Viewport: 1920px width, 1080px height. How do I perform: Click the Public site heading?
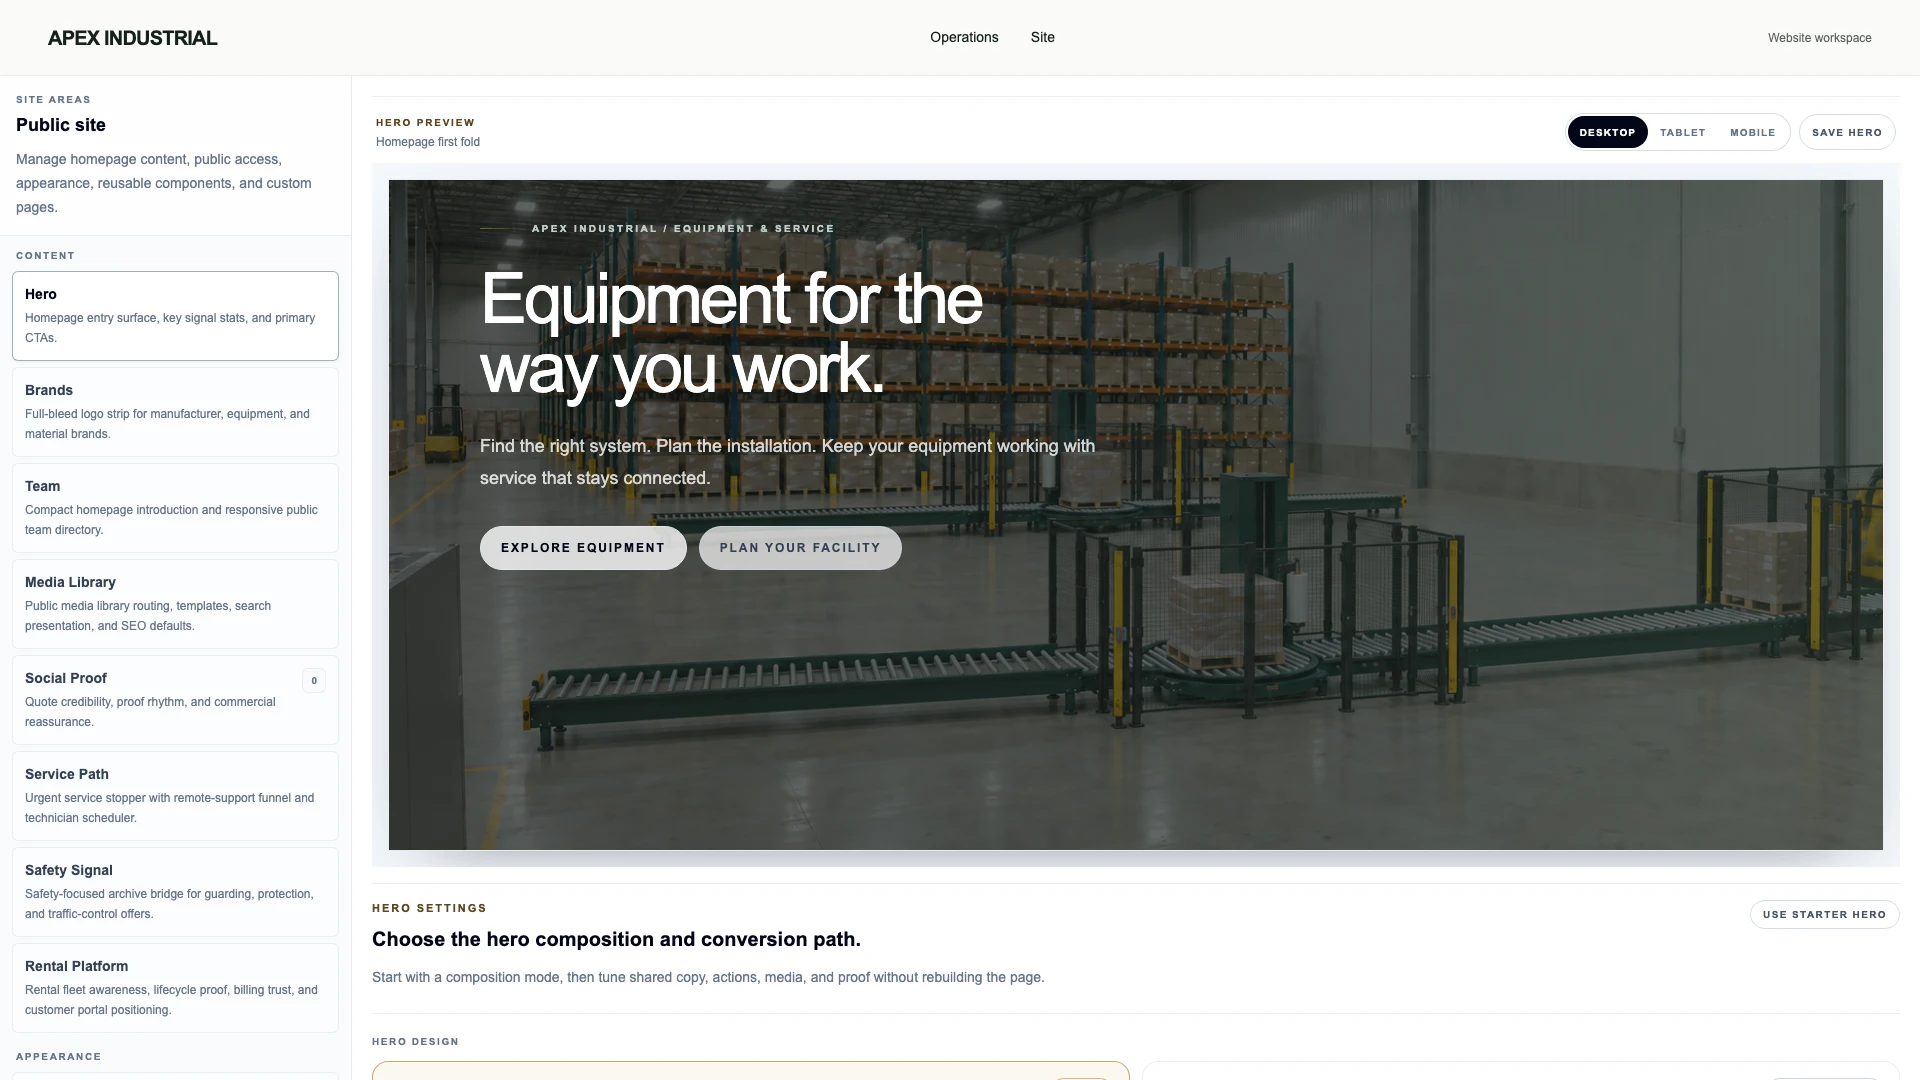click(x=61, y=125)
